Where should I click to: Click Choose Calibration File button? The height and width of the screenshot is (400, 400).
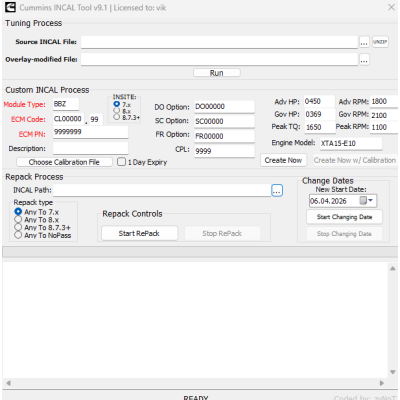(64, 162)
